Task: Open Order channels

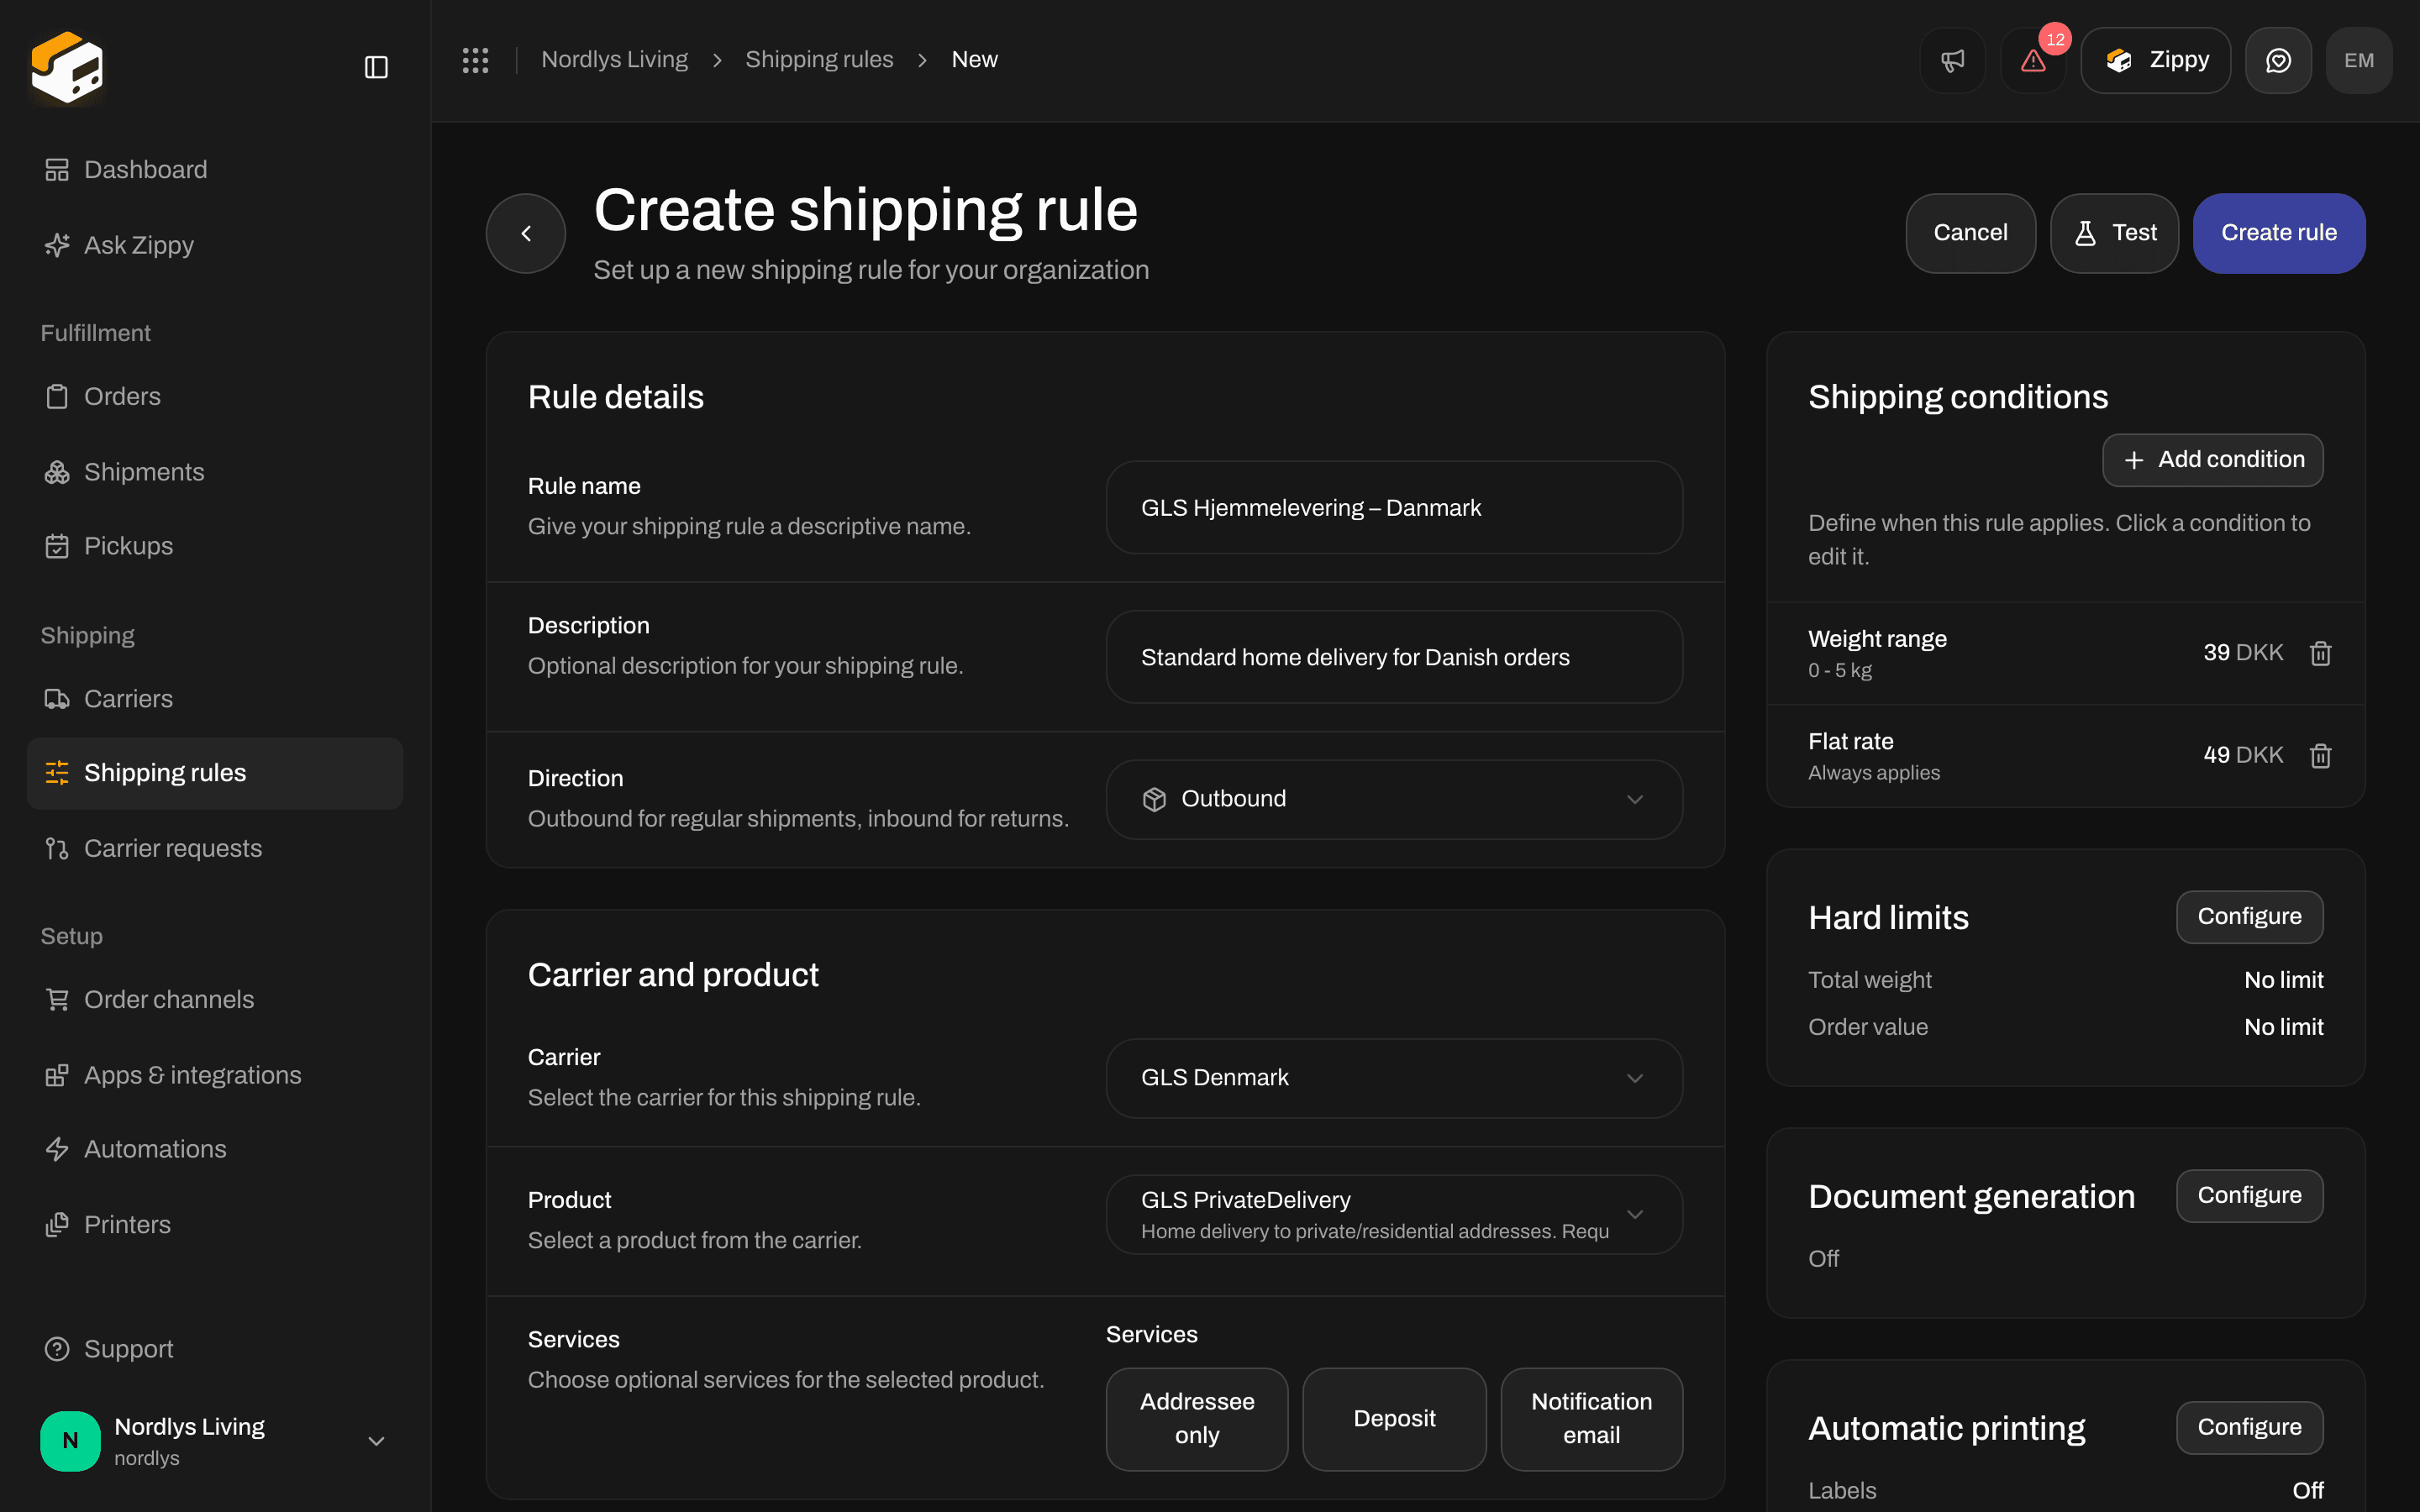Action: [215, 999]
